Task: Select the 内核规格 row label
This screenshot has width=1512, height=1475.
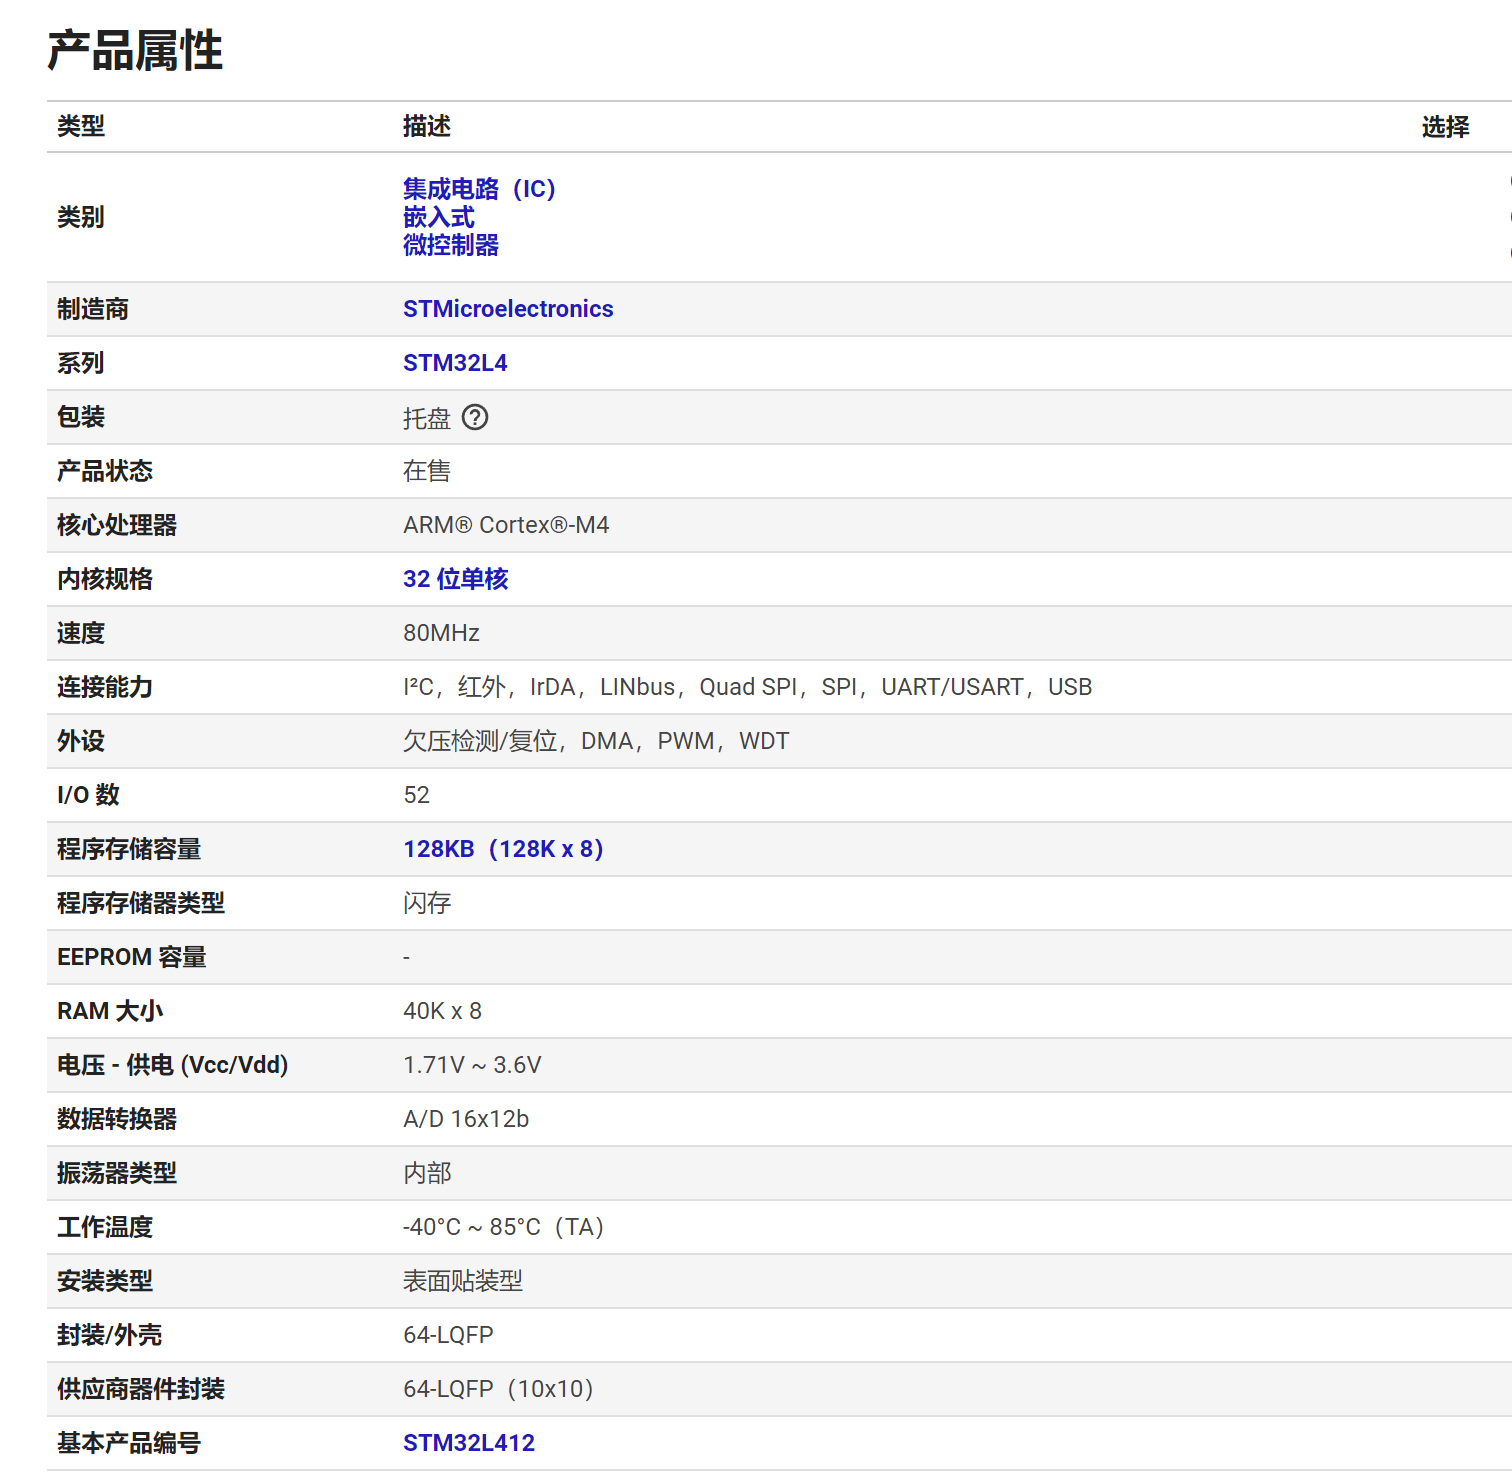Action: click(x=105, y=579)
